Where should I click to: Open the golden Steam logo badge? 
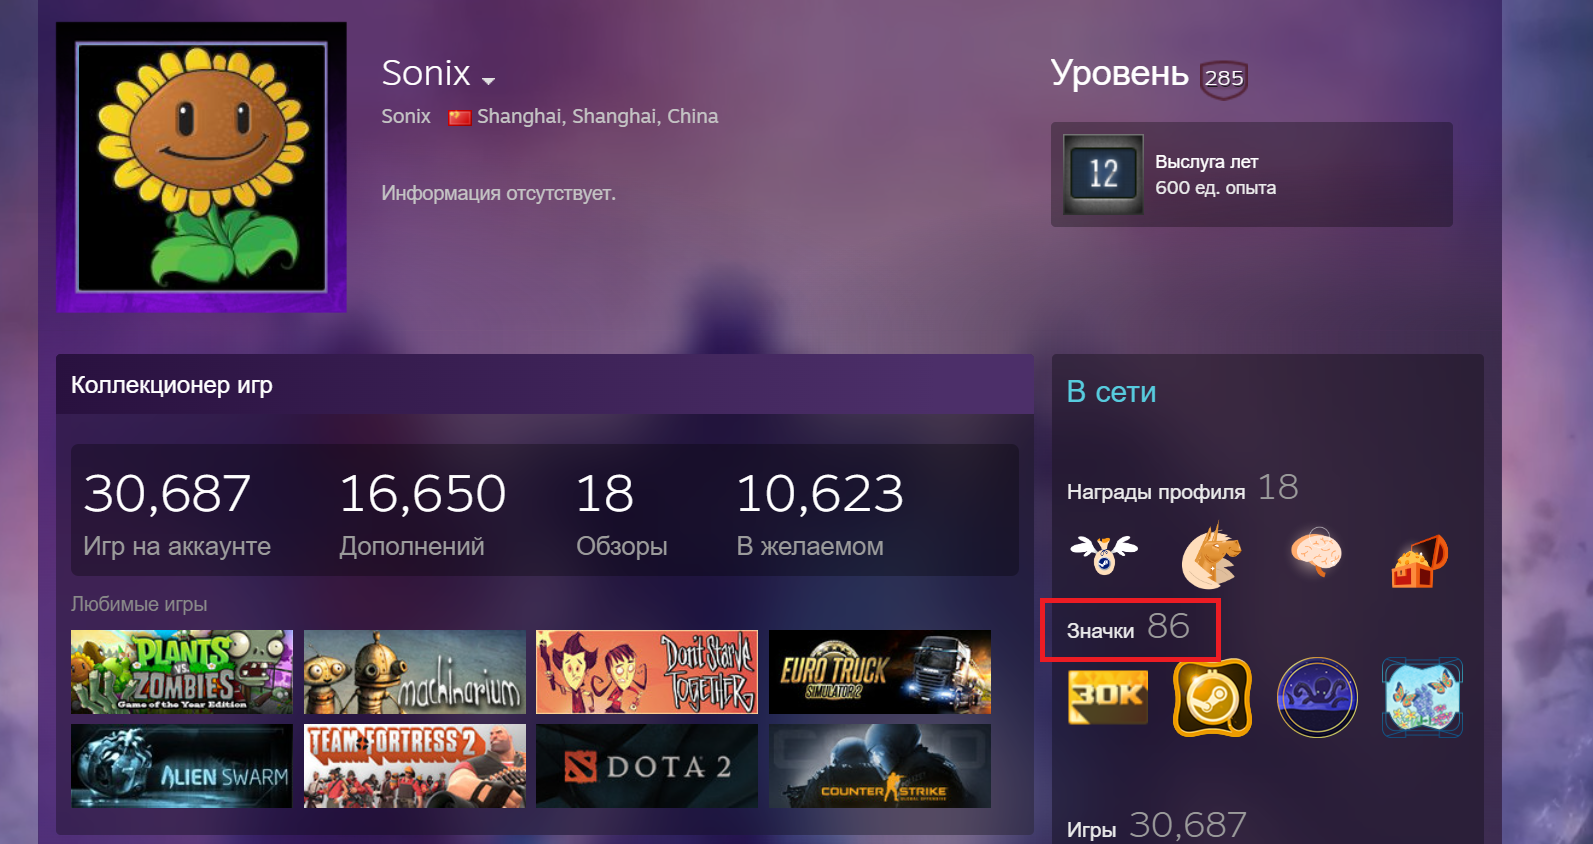1212,697
